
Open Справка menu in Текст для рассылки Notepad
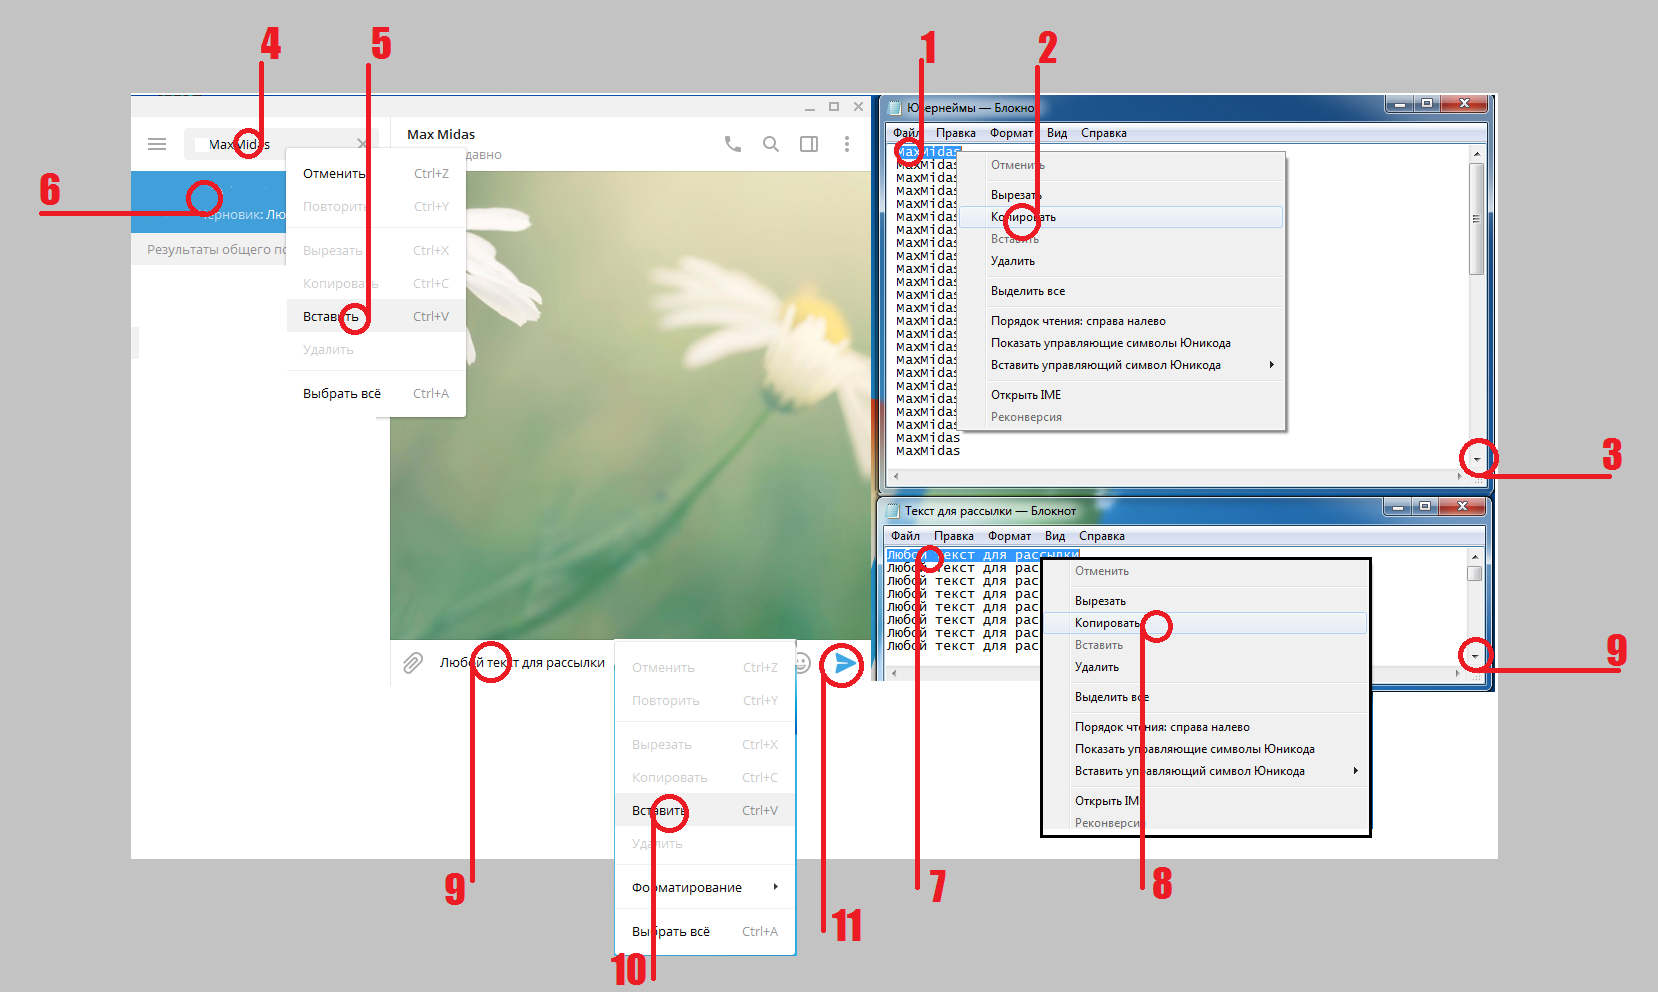click(x=1102, y=536)
